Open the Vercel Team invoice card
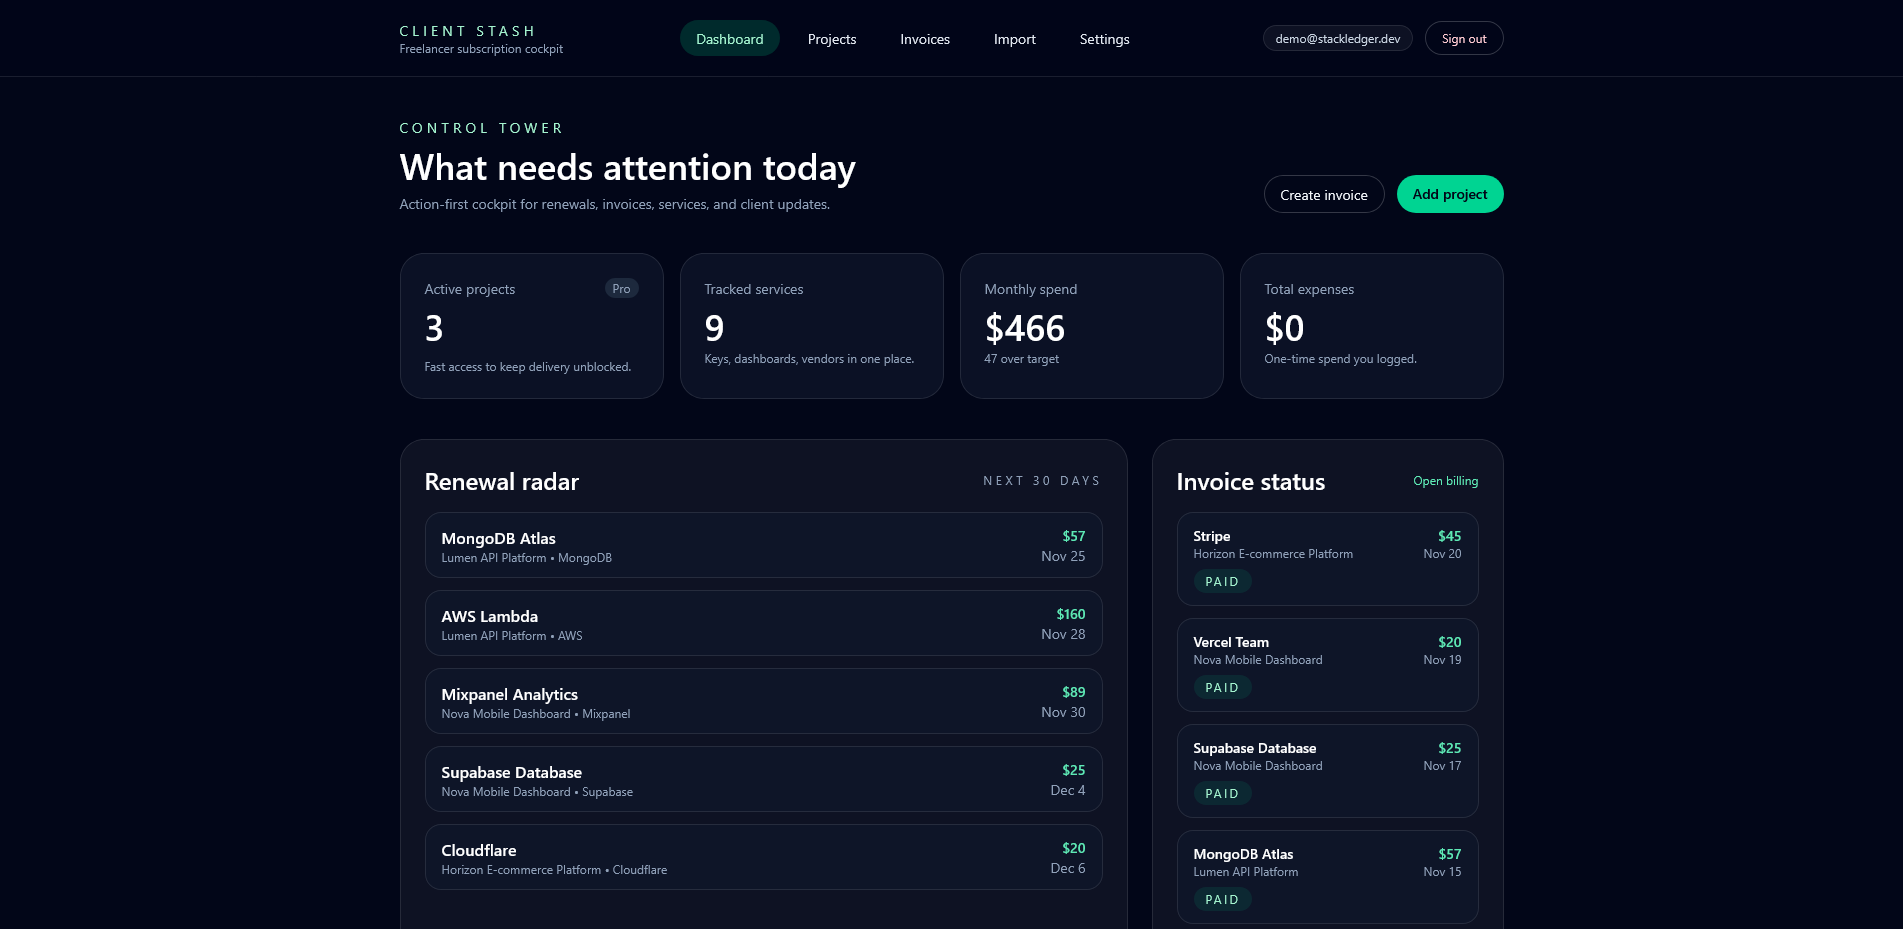The width and height of the screenshot is (1903, 929). [x=1328, y=665]
